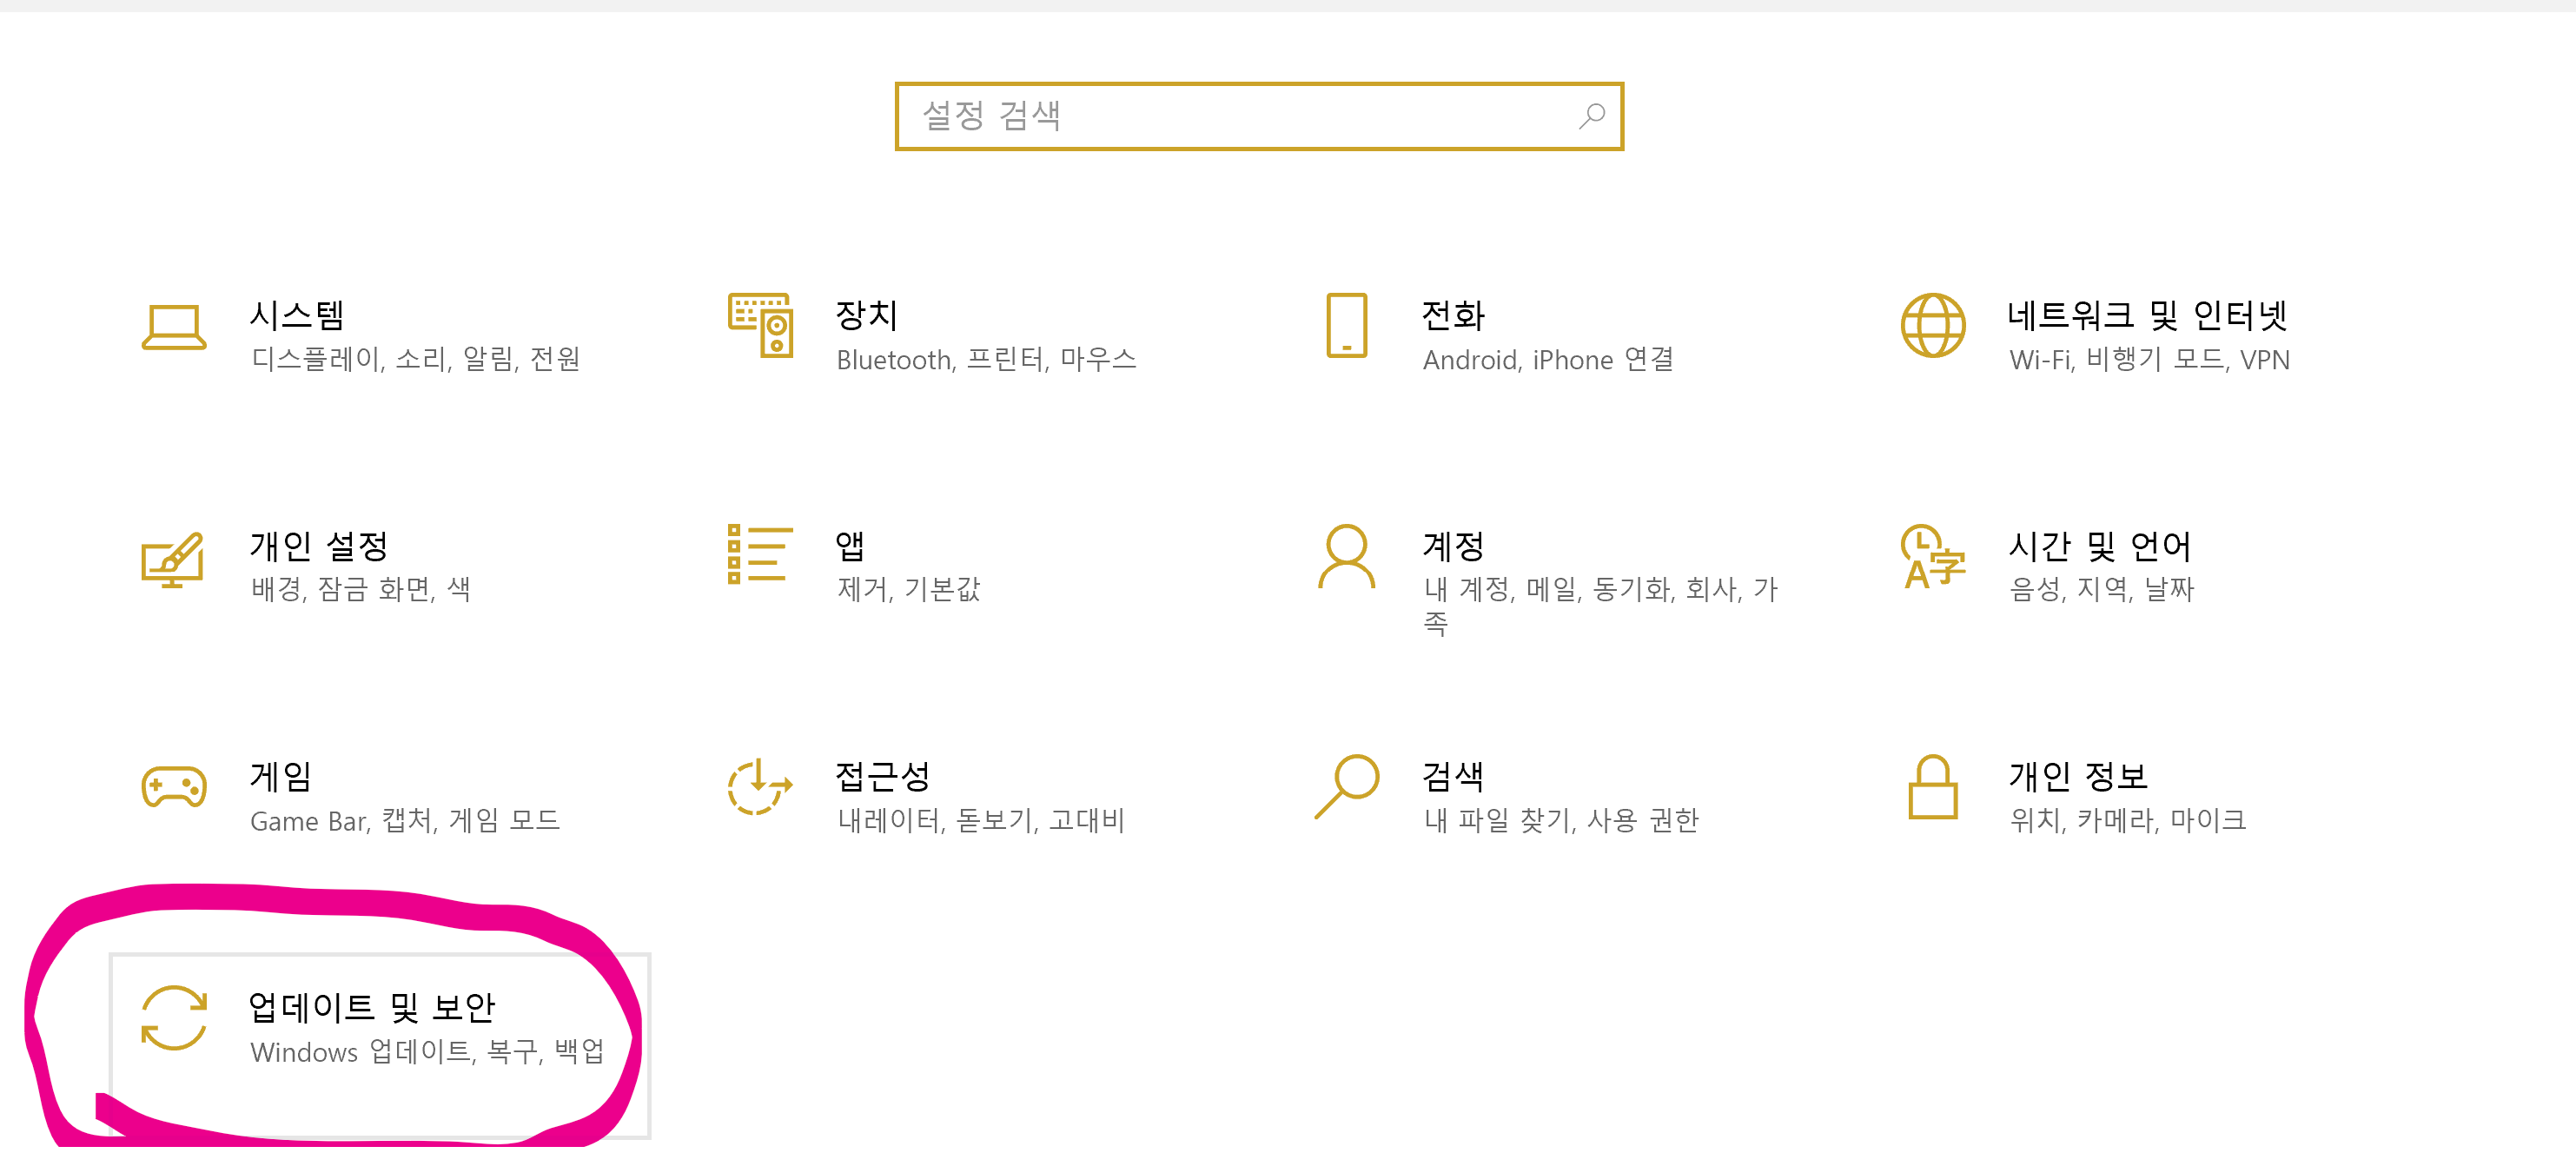Click magnifier button in search box
Viewport: 2576px width, 1173px height.
(1591, 116)
